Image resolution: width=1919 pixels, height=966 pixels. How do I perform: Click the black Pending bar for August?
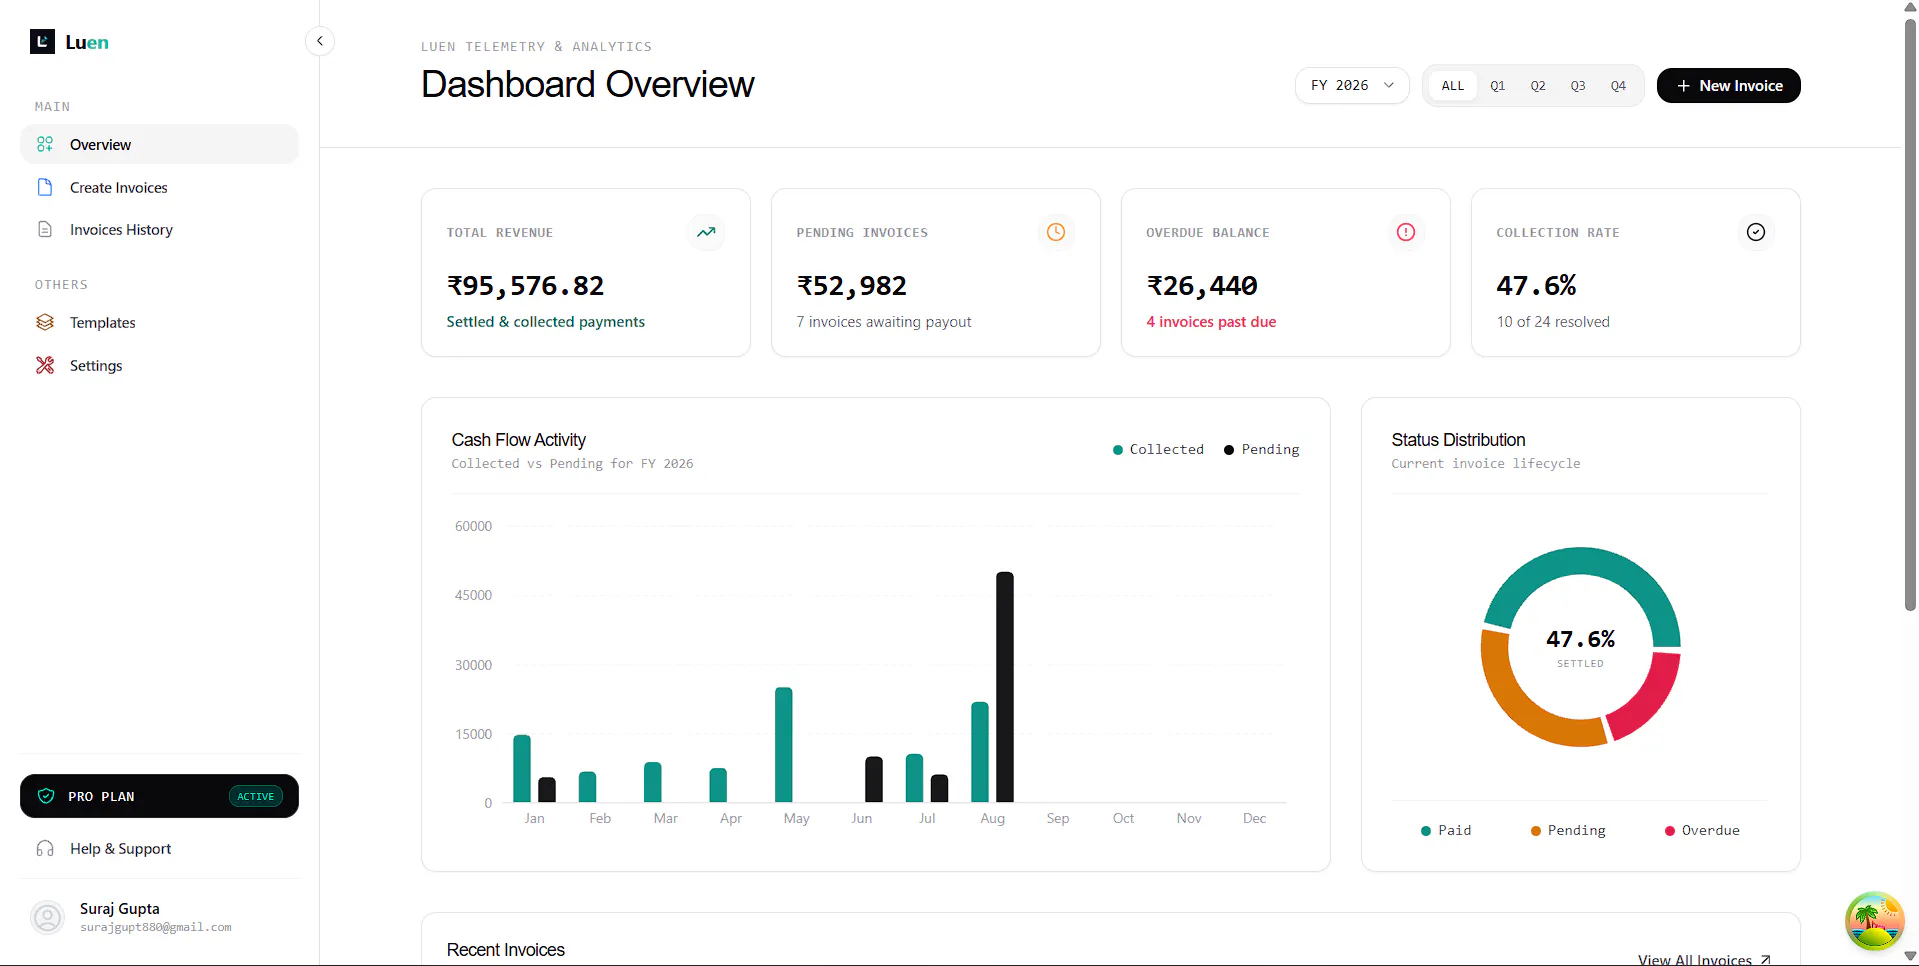tap(1005, 687)
